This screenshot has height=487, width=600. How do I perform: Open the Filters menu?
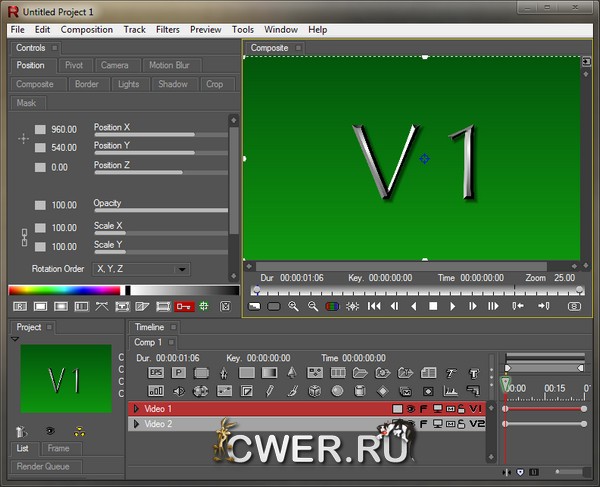point(168,30)
